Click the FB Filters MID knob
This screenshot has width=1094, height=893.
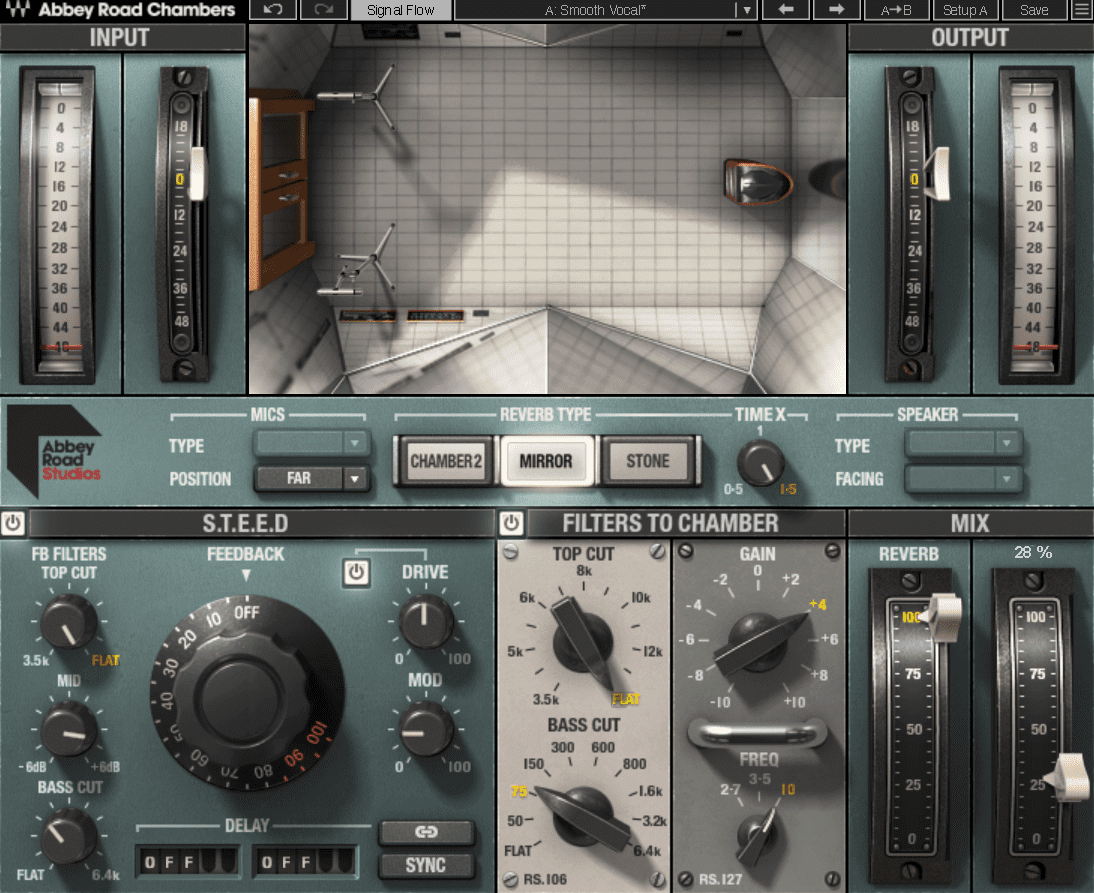coord(68,730)
